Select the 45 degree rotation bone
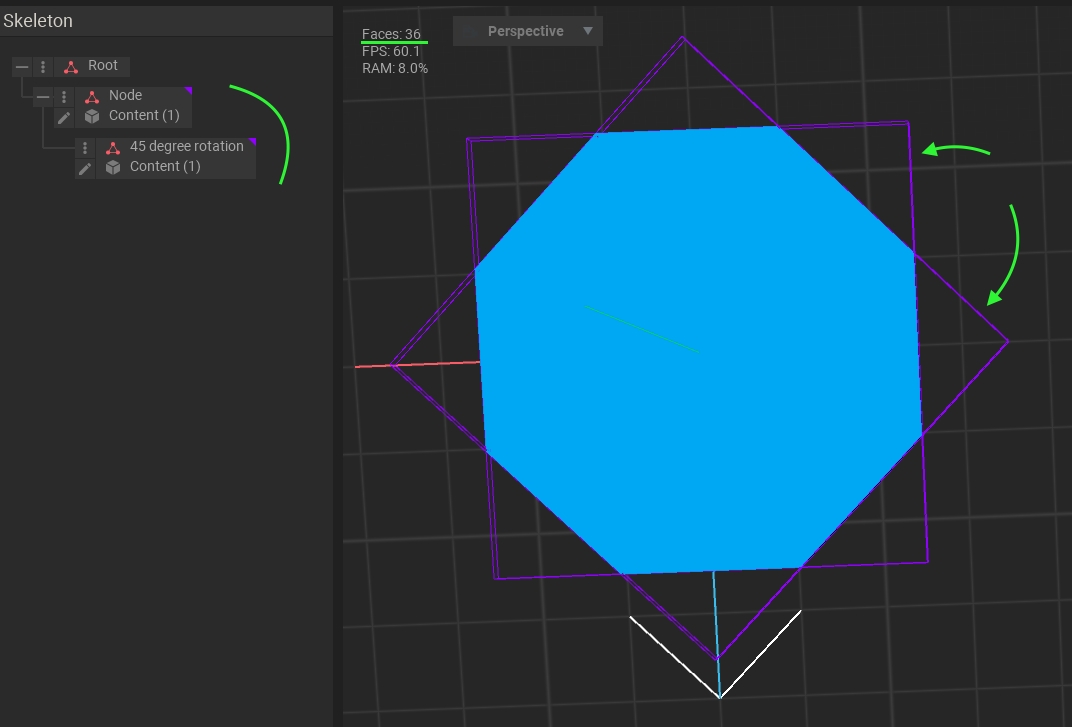The height and width of the screenshot is (727, 1072). [186, 146]
